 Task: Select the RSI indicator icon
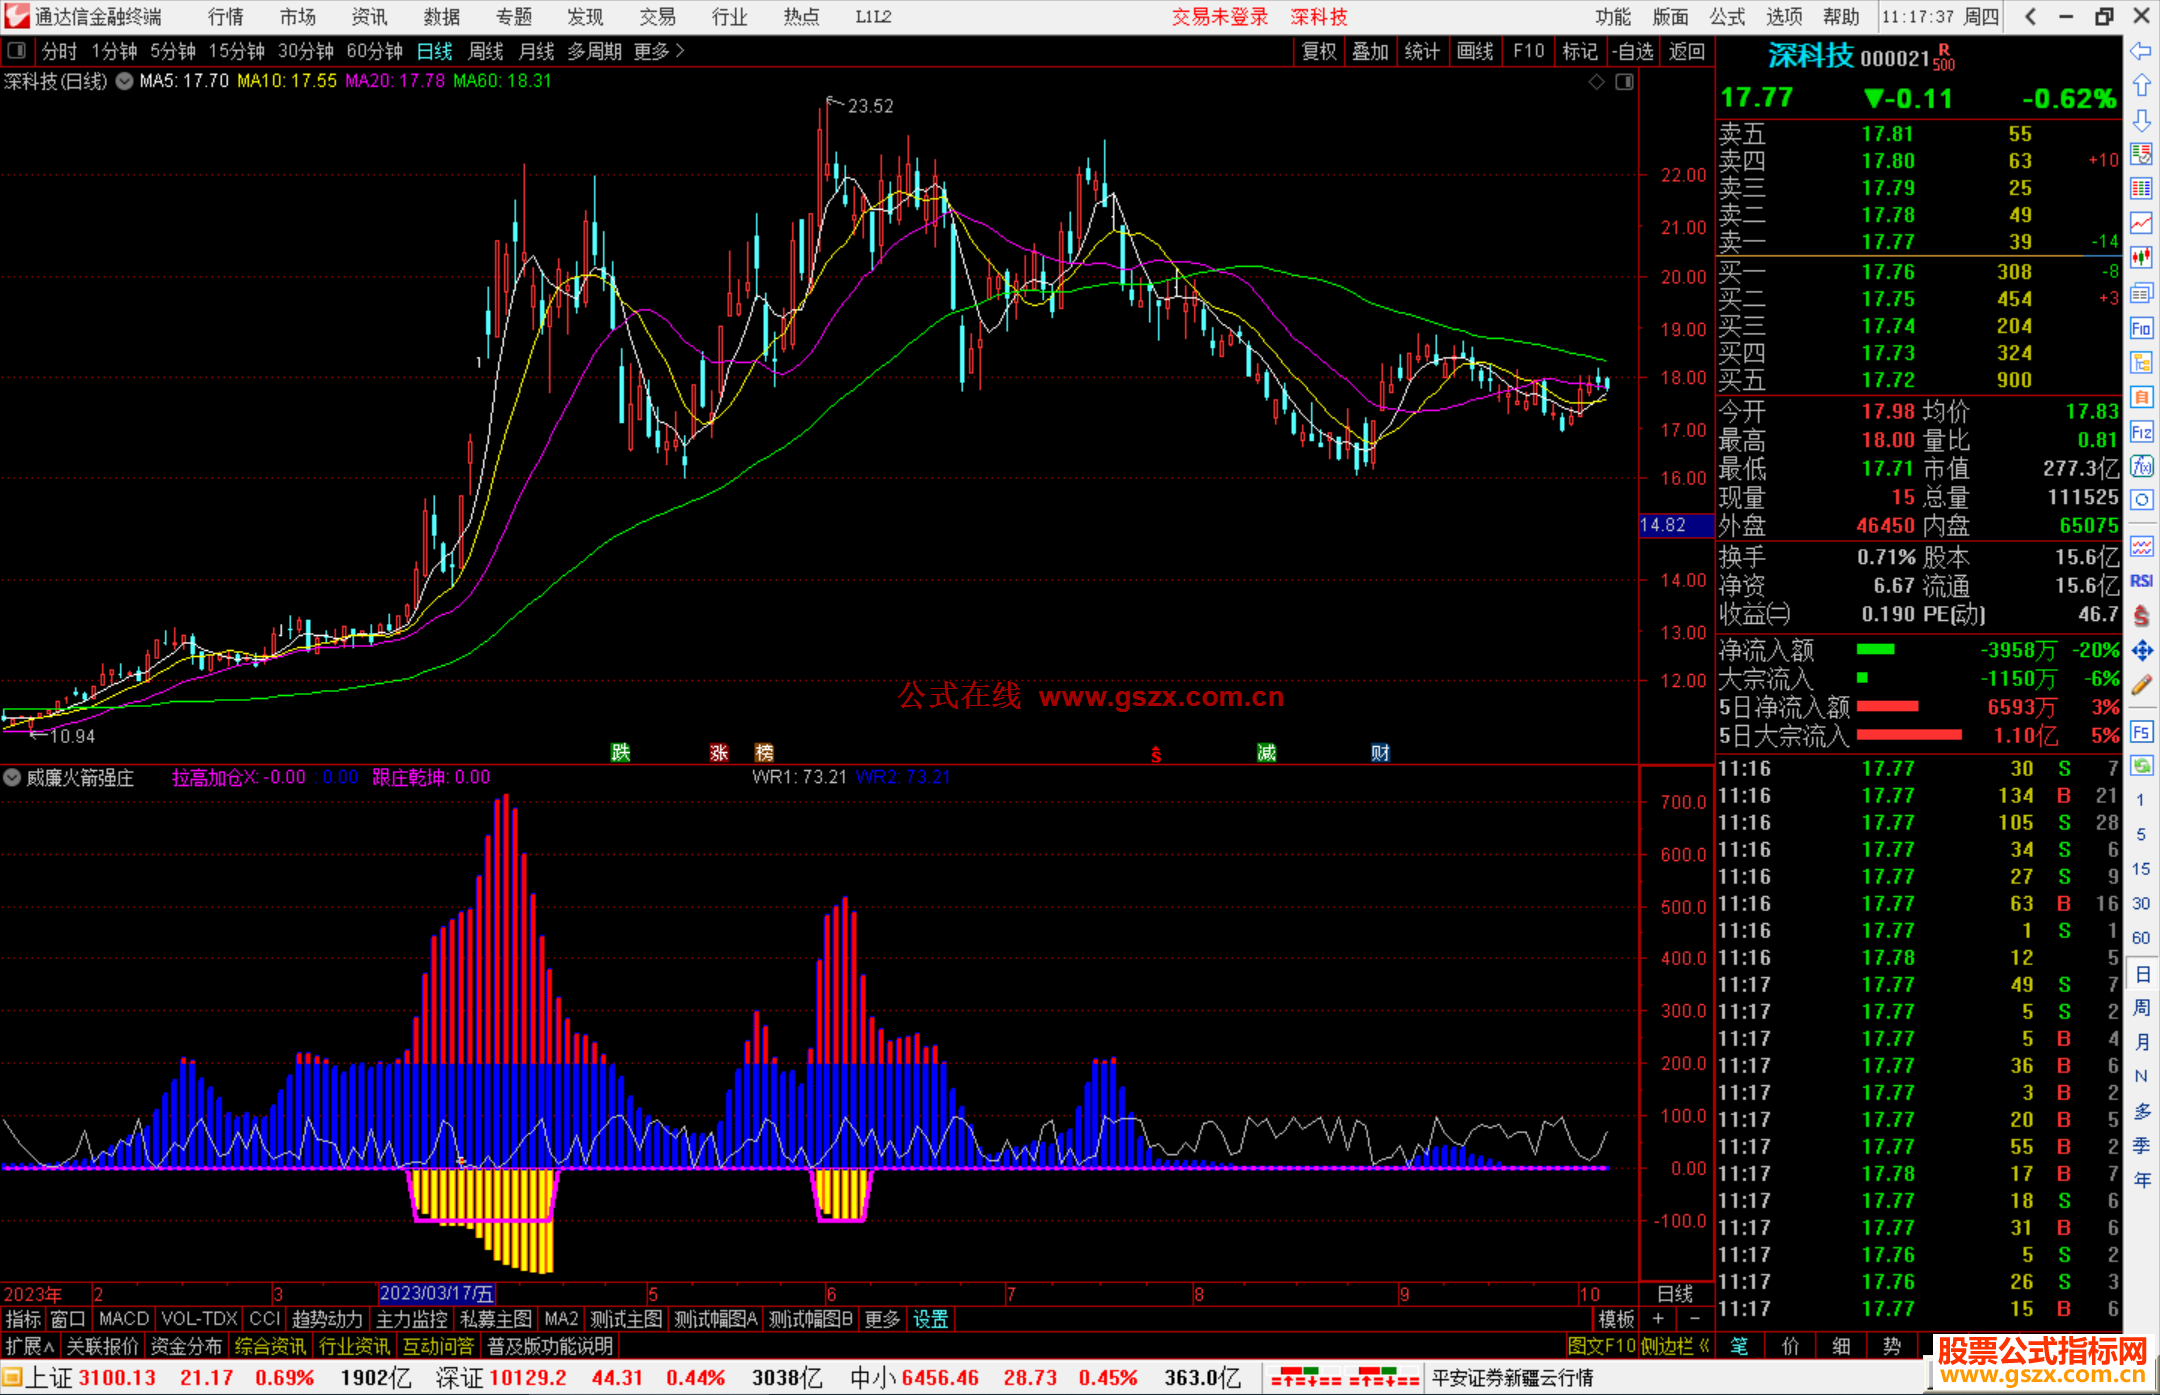pyautogui.click(x=2141, y=581)
